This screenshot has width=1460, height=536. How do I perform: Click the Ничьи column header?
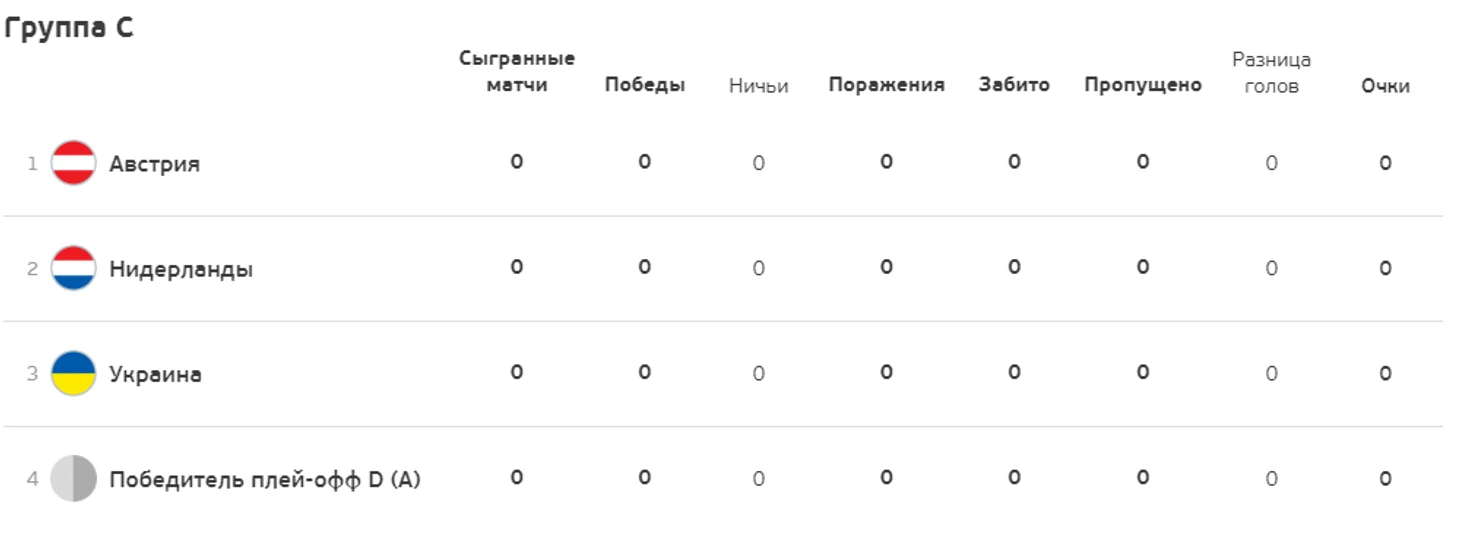pyautogui.click(x=759, y=86)
